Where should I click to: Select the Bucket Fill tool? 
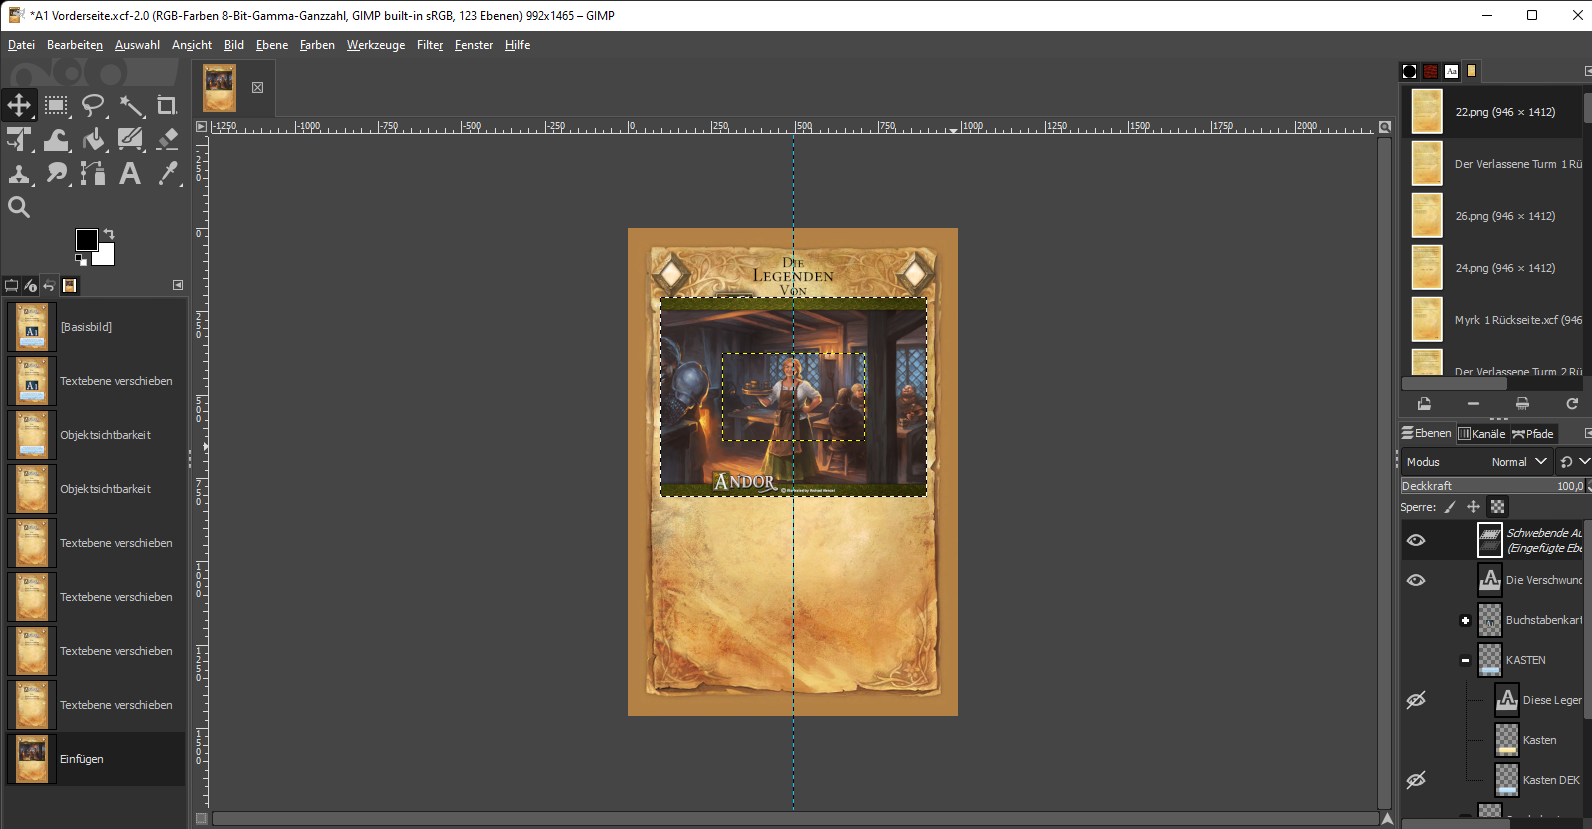point(93,139)
